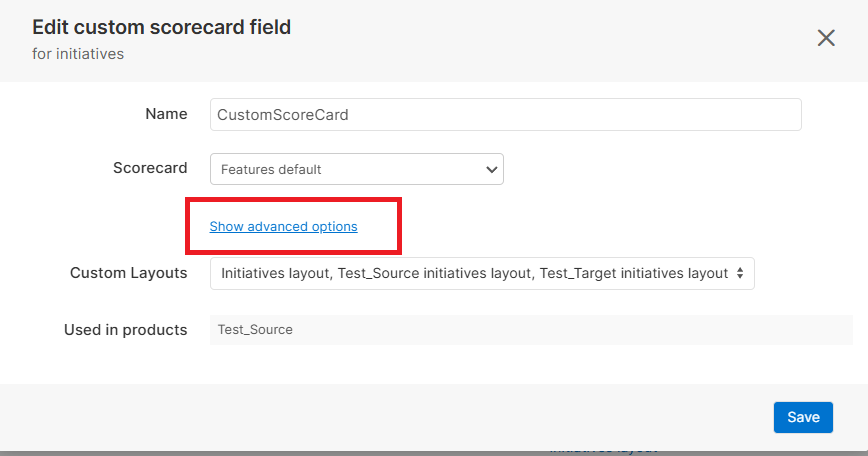868x456 pixels.
Task: Click the Scorecard dropdown chevron arrow
Action: [x=491, y=169]
